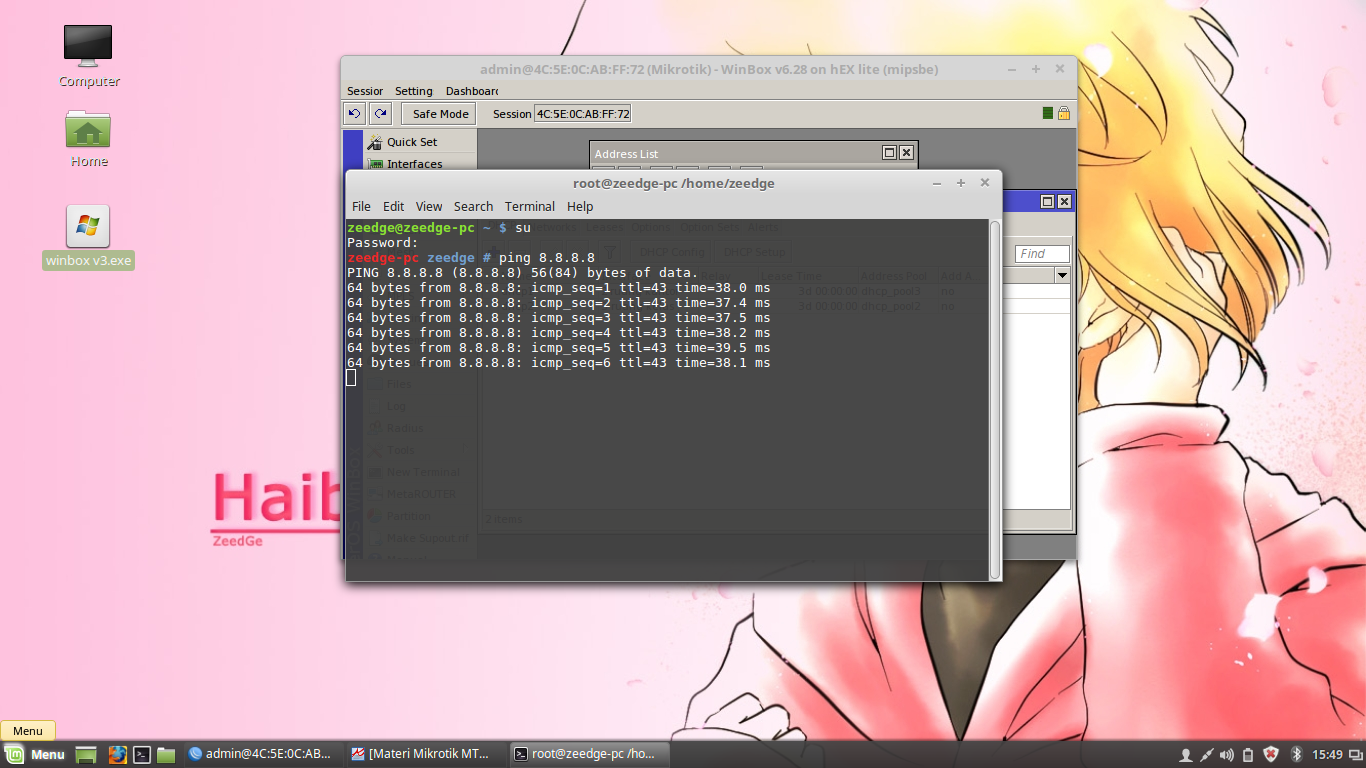Click the Find field in WinBox
Viewport: 1366px width, 768px height.
click(x=1043, y=254)
